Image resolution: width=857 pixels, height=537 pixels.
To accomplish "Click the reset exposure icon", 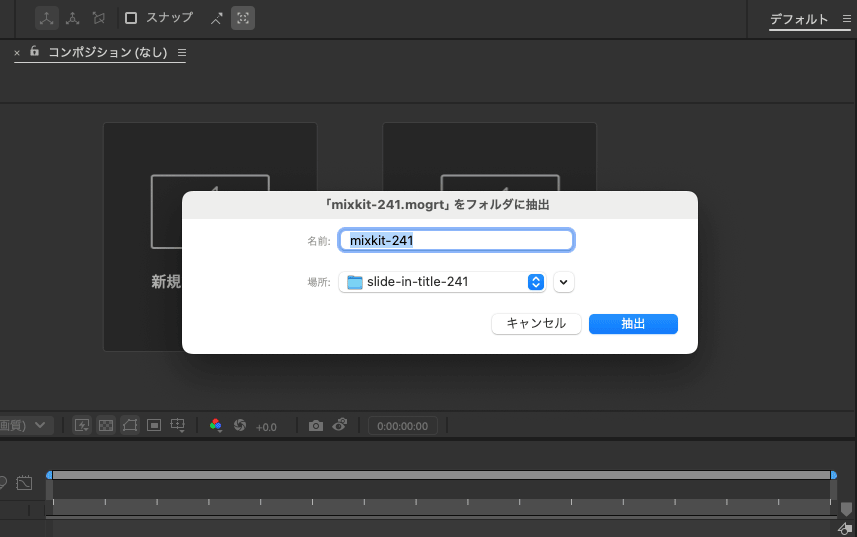I will click(x=240, y=425).
